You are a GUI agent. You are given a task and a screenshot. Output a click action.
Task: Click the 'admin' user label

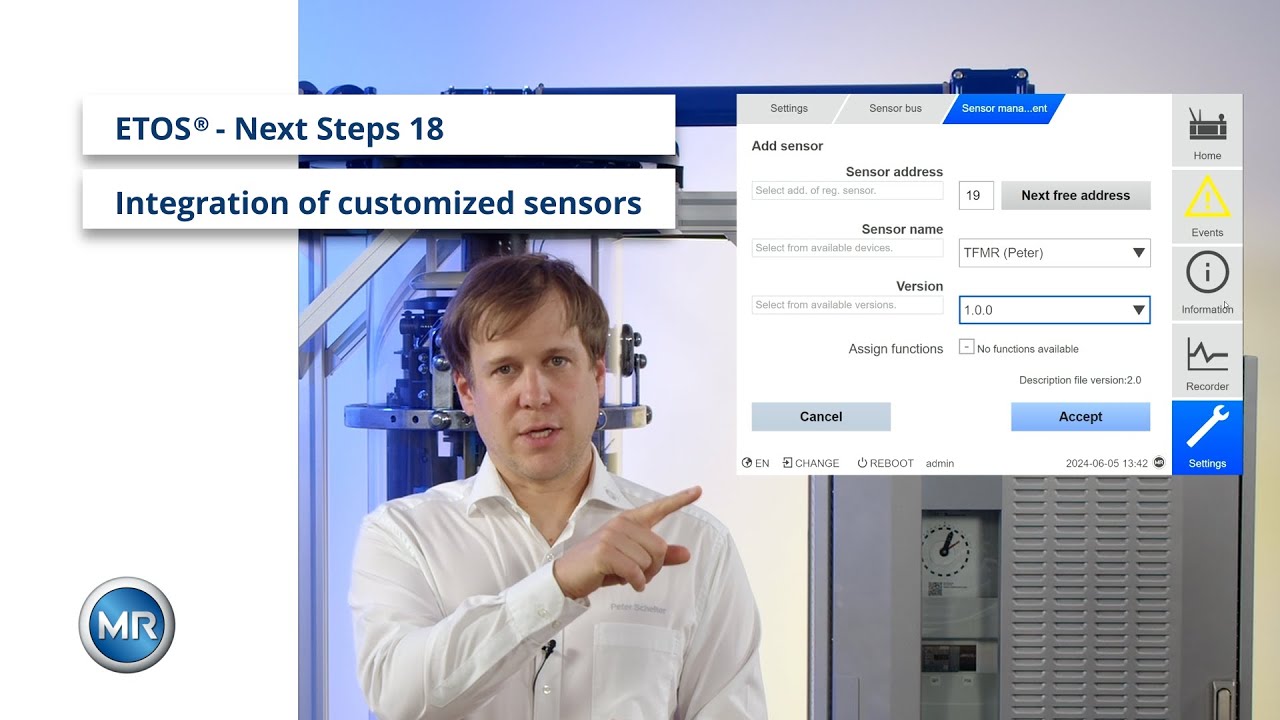[940, 463]
